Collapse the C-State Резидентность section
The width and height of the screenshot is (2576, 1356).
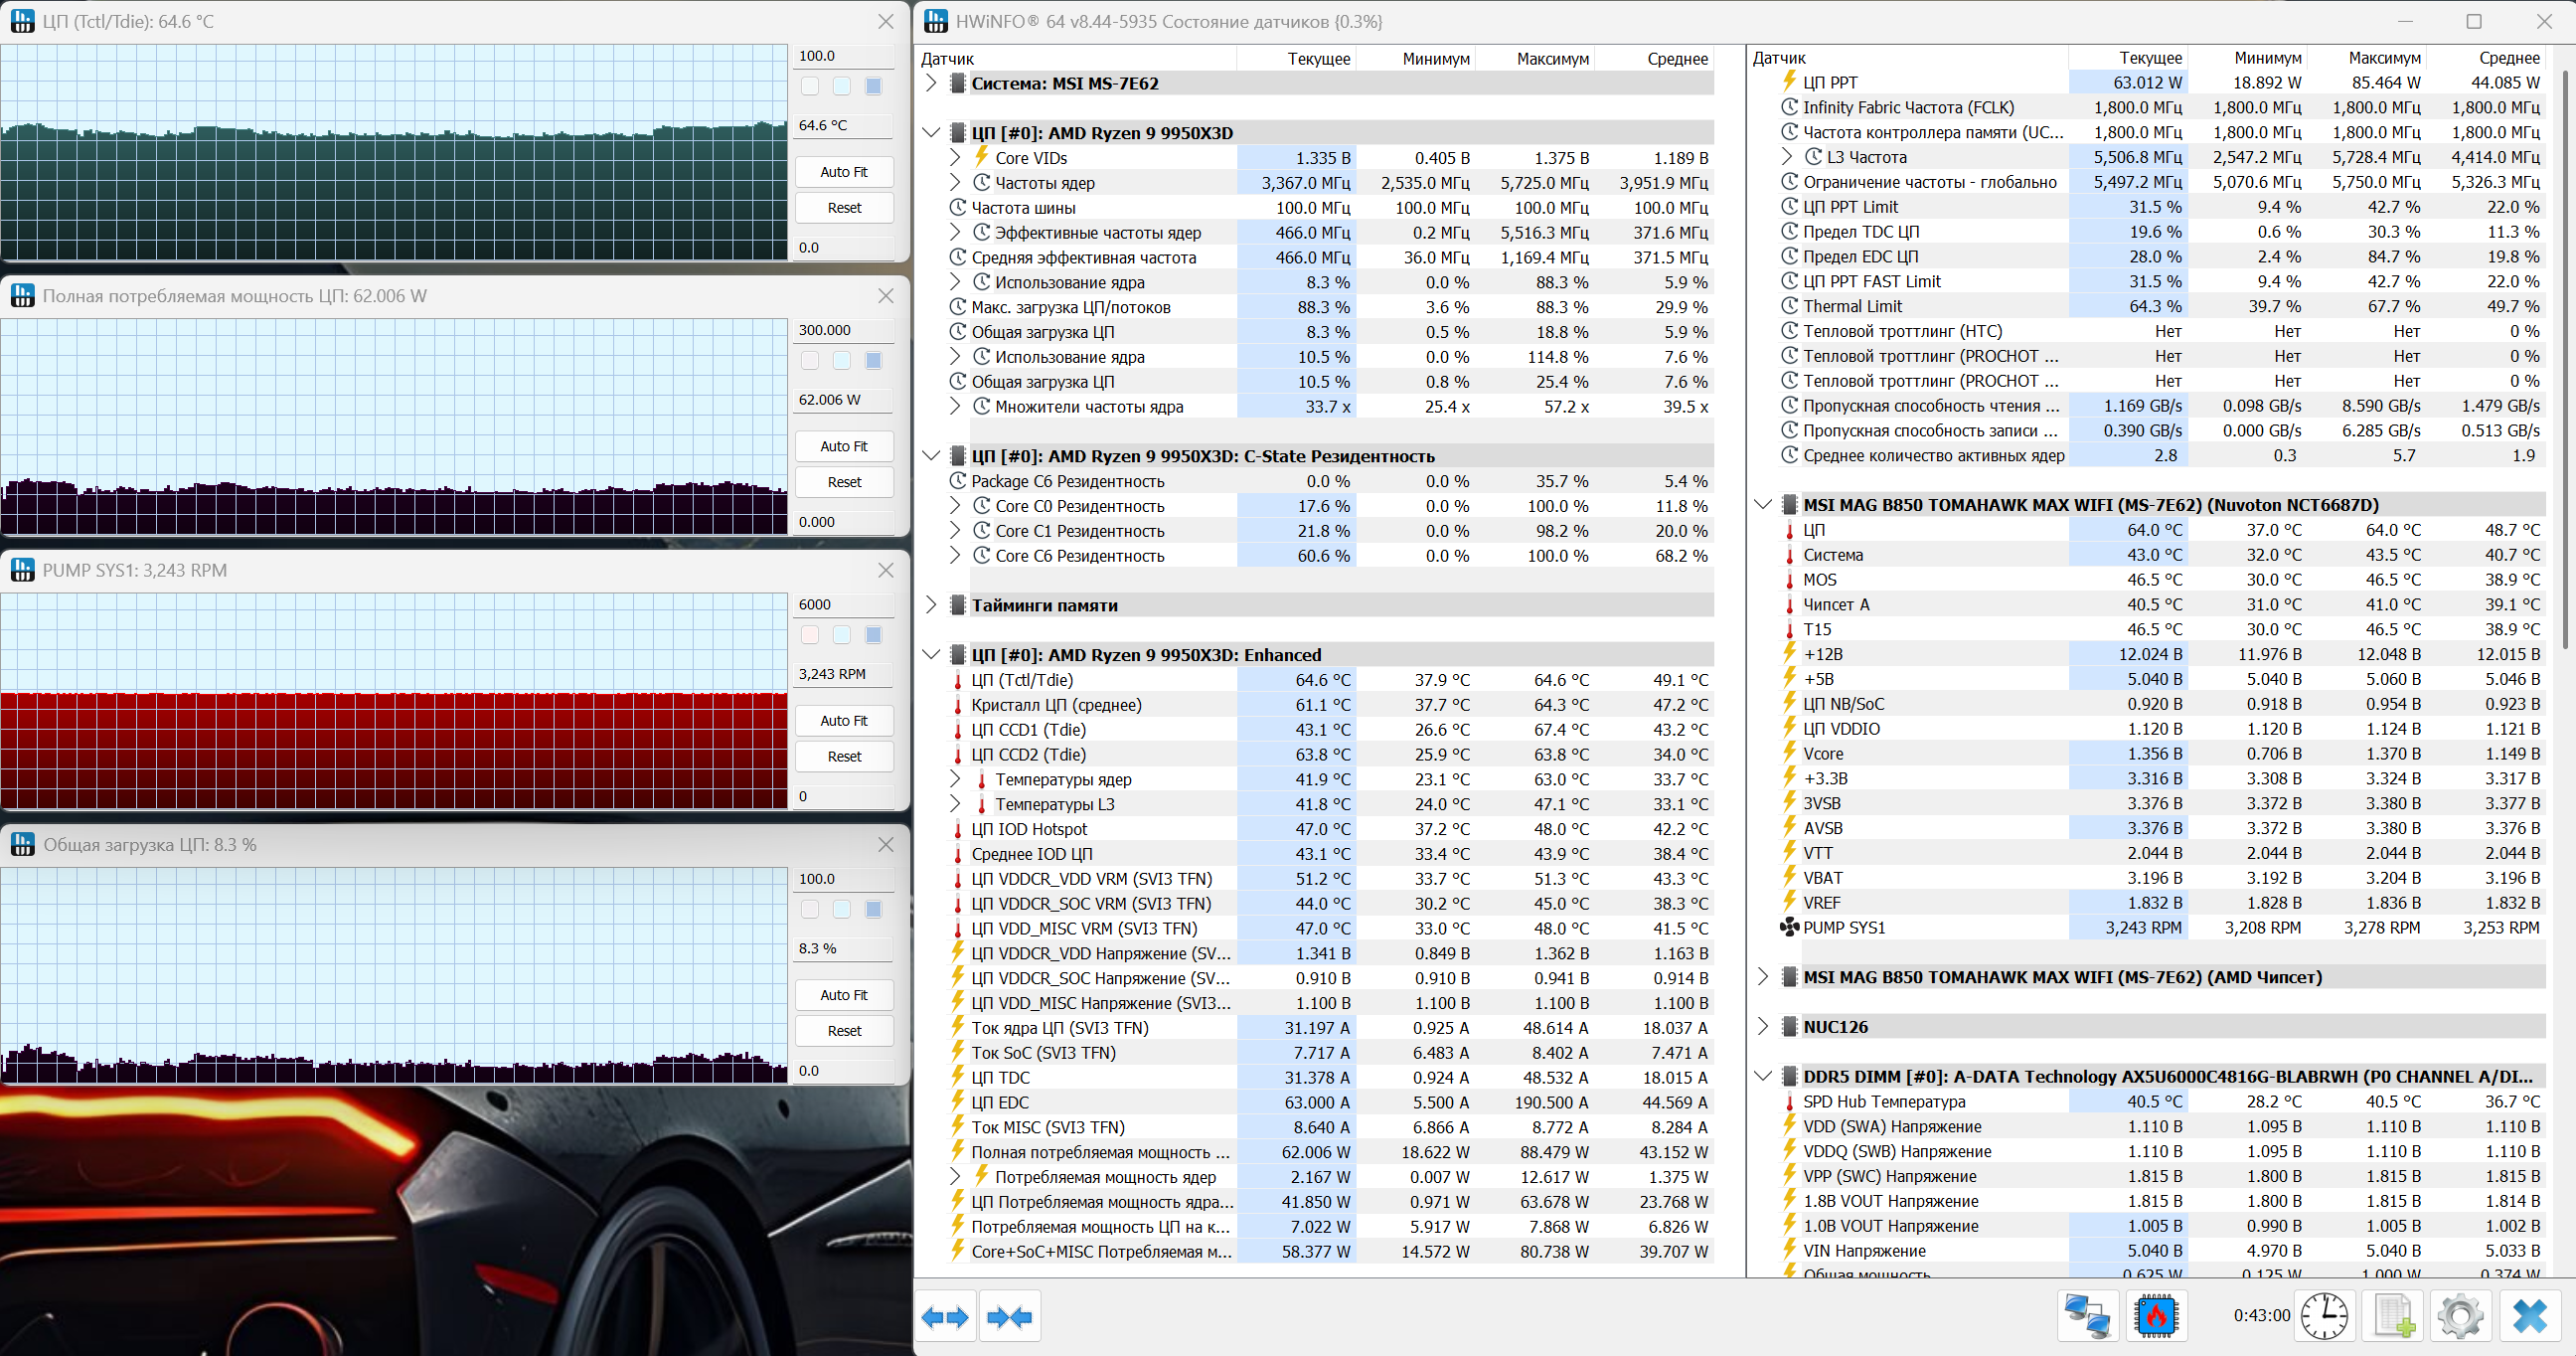click(931, 456)
